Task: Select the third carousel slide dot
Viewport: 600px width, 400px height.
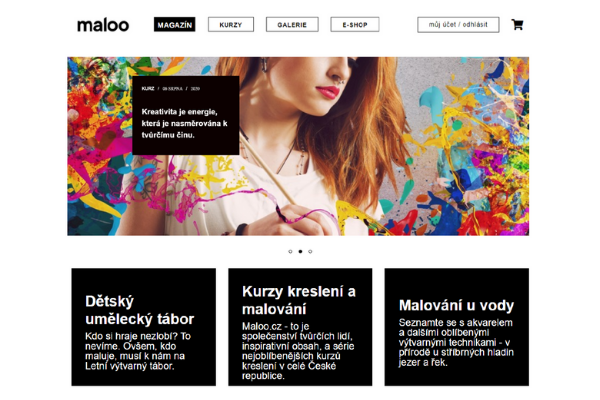Action: click(x=310, y=251)
